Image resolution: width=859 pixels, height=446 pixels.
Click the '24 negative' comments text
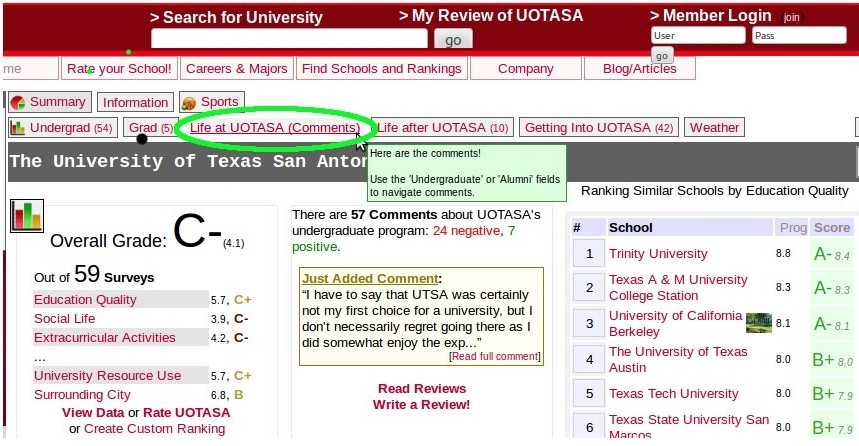(467, 231)
